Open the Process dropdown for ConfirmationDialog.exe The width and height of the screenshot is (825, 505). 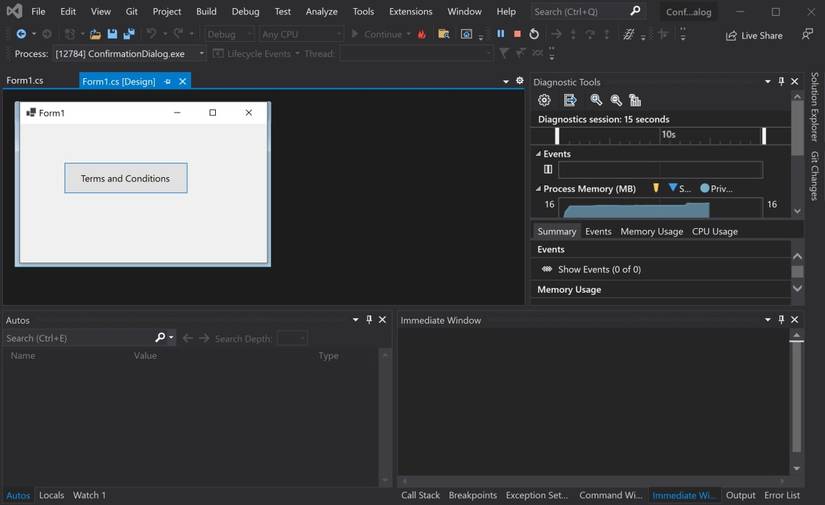202,54
